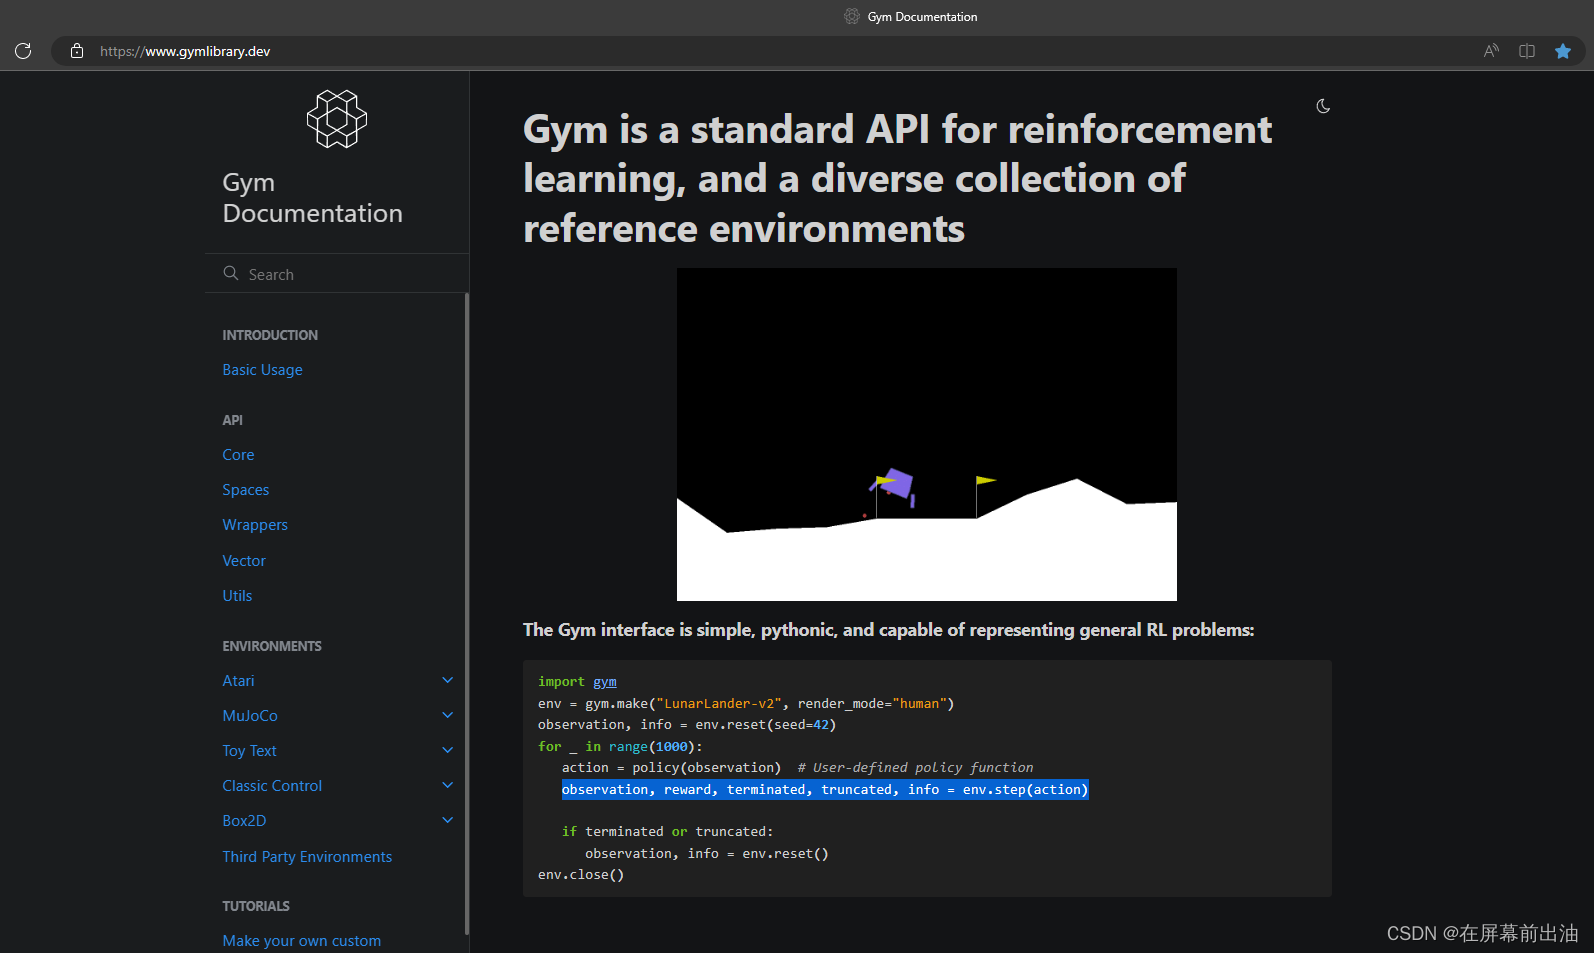
Task: Expand the Box2D environments section
Action: point(448,820)
